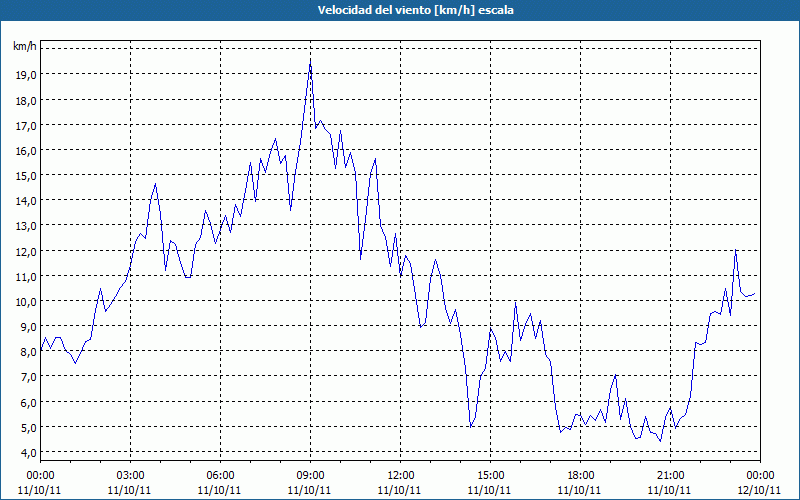Select the '12/10/11' date label
This screenshot has height=500, width=800.
pos(760,490)
